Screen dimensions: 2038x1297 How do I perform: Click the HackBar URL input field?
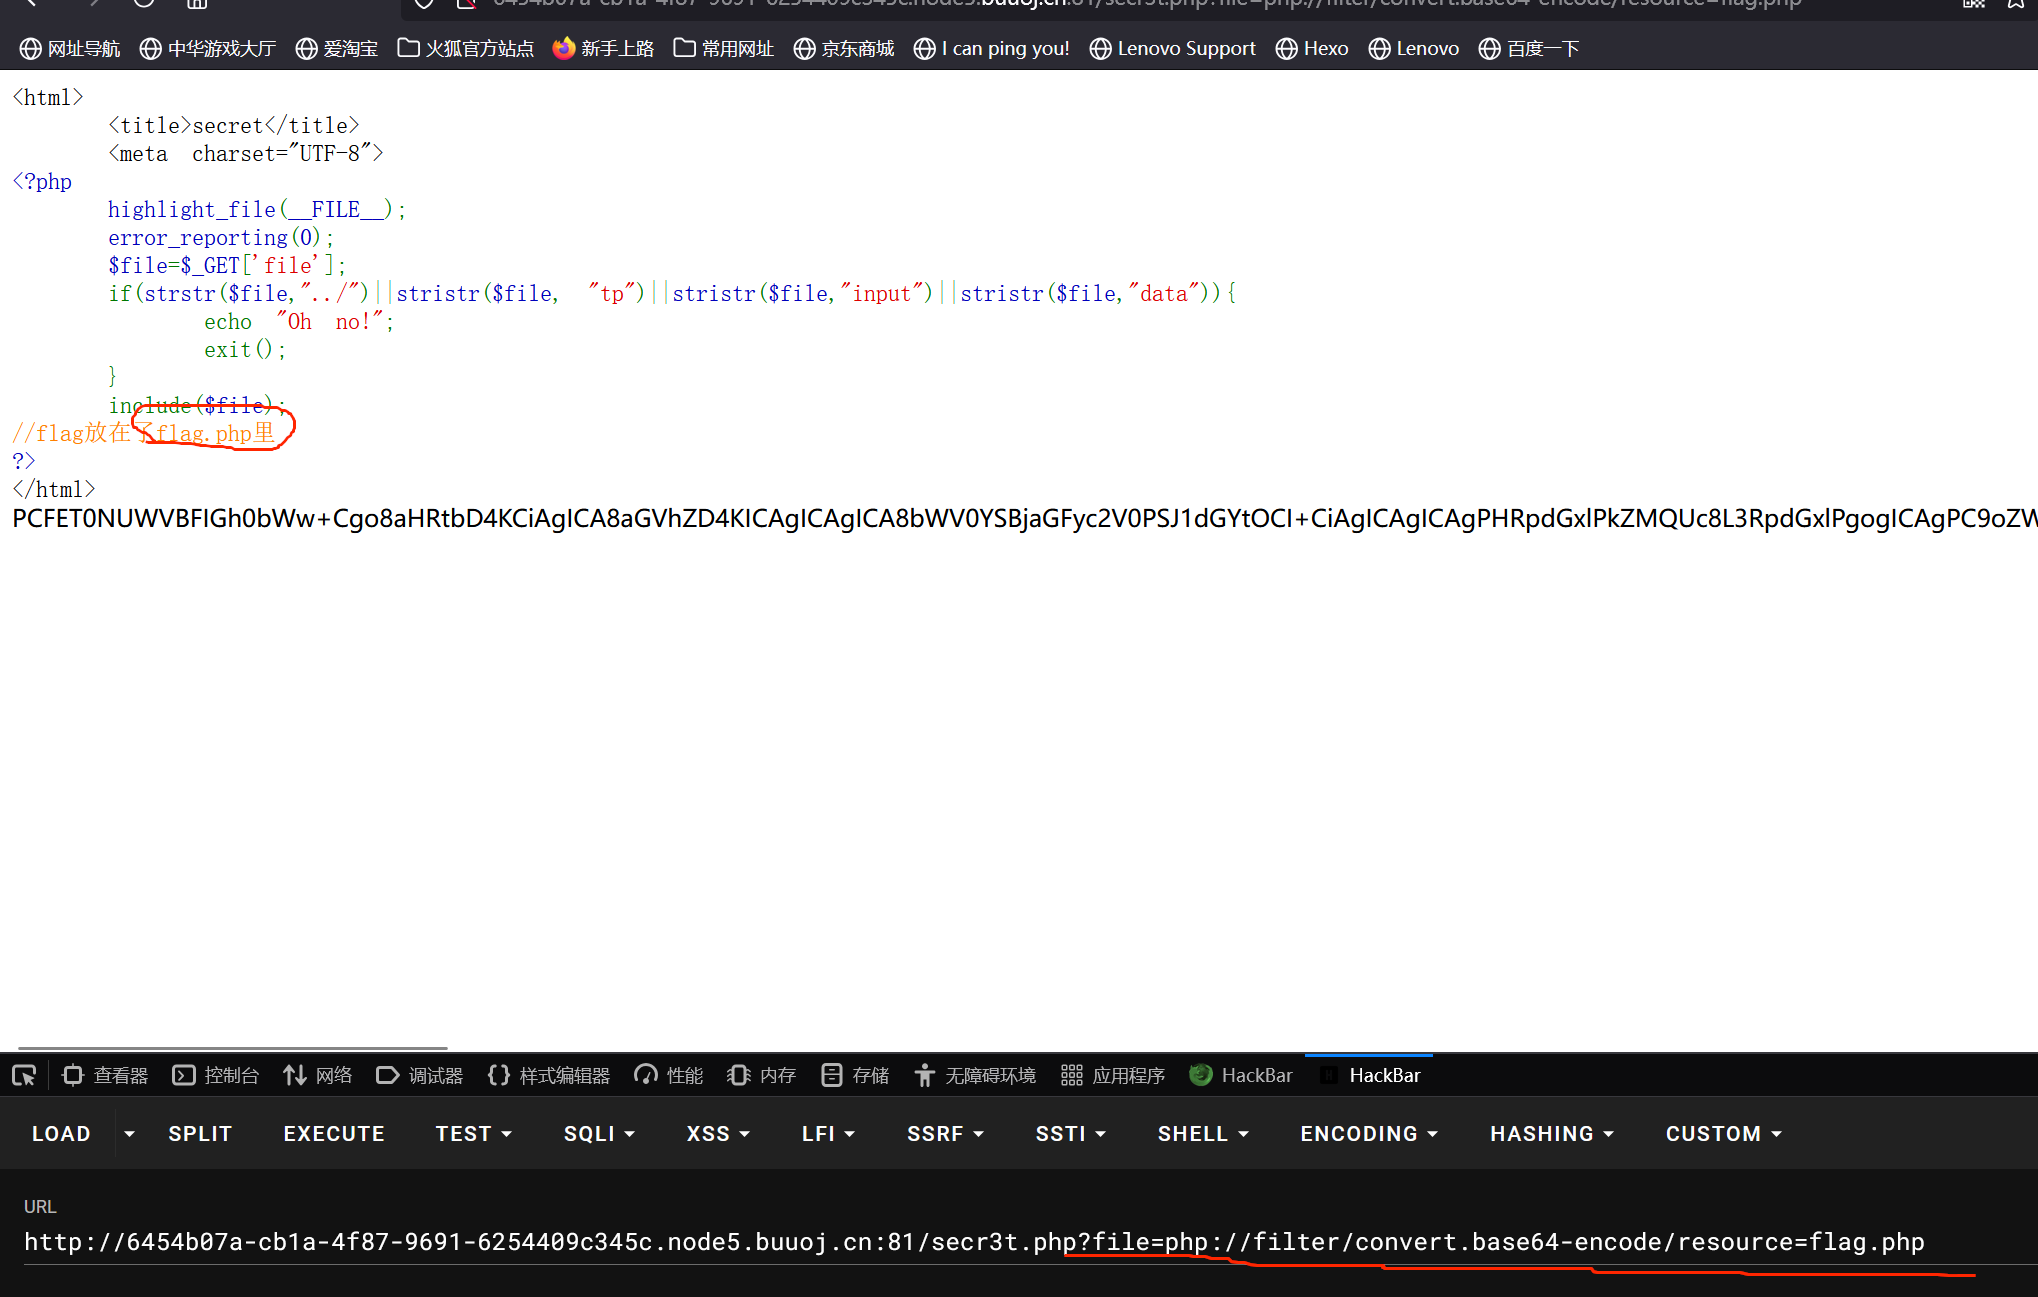point(974,1242)
